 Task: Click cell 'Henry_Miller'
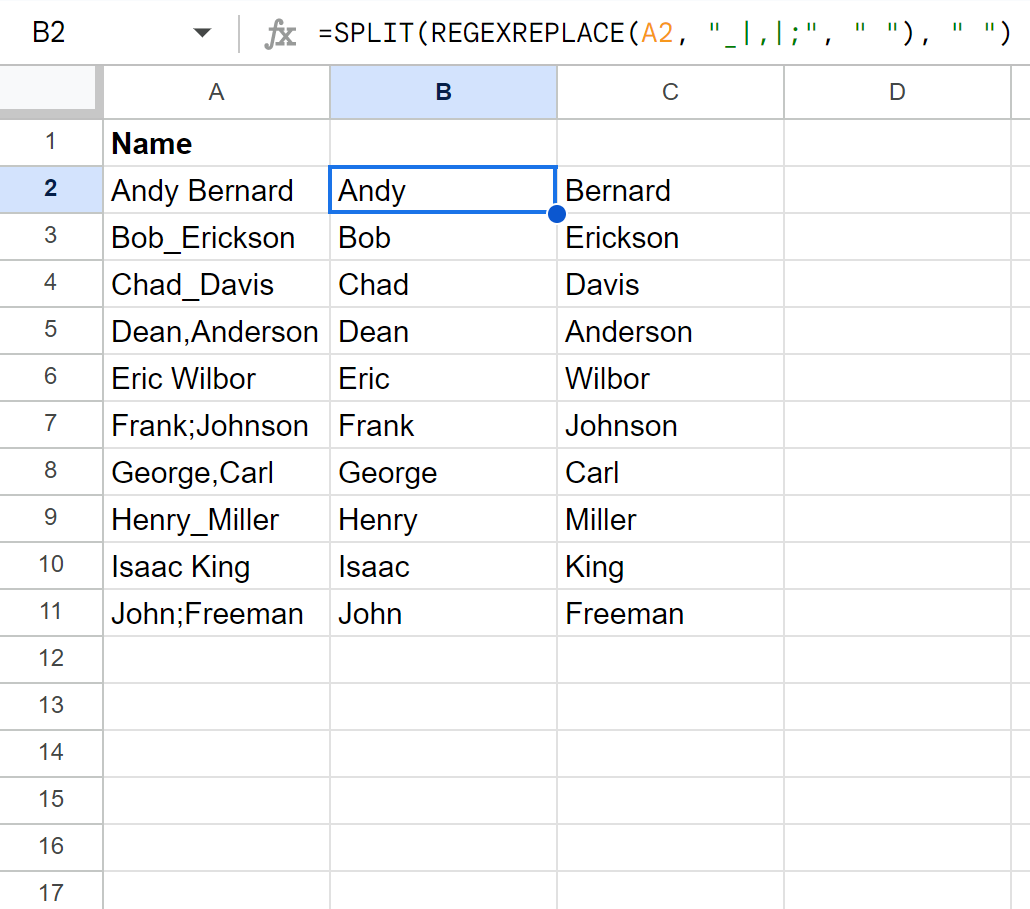(216, 519)
